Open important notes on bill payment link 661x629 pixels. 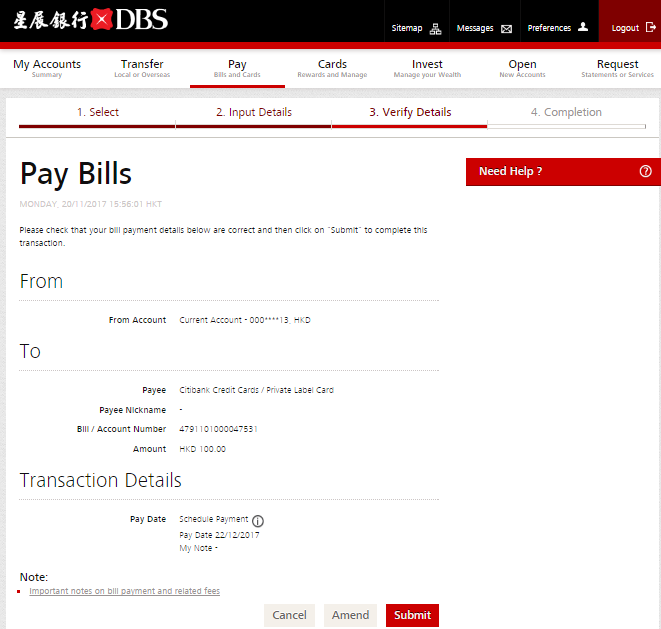click(124, 591)
